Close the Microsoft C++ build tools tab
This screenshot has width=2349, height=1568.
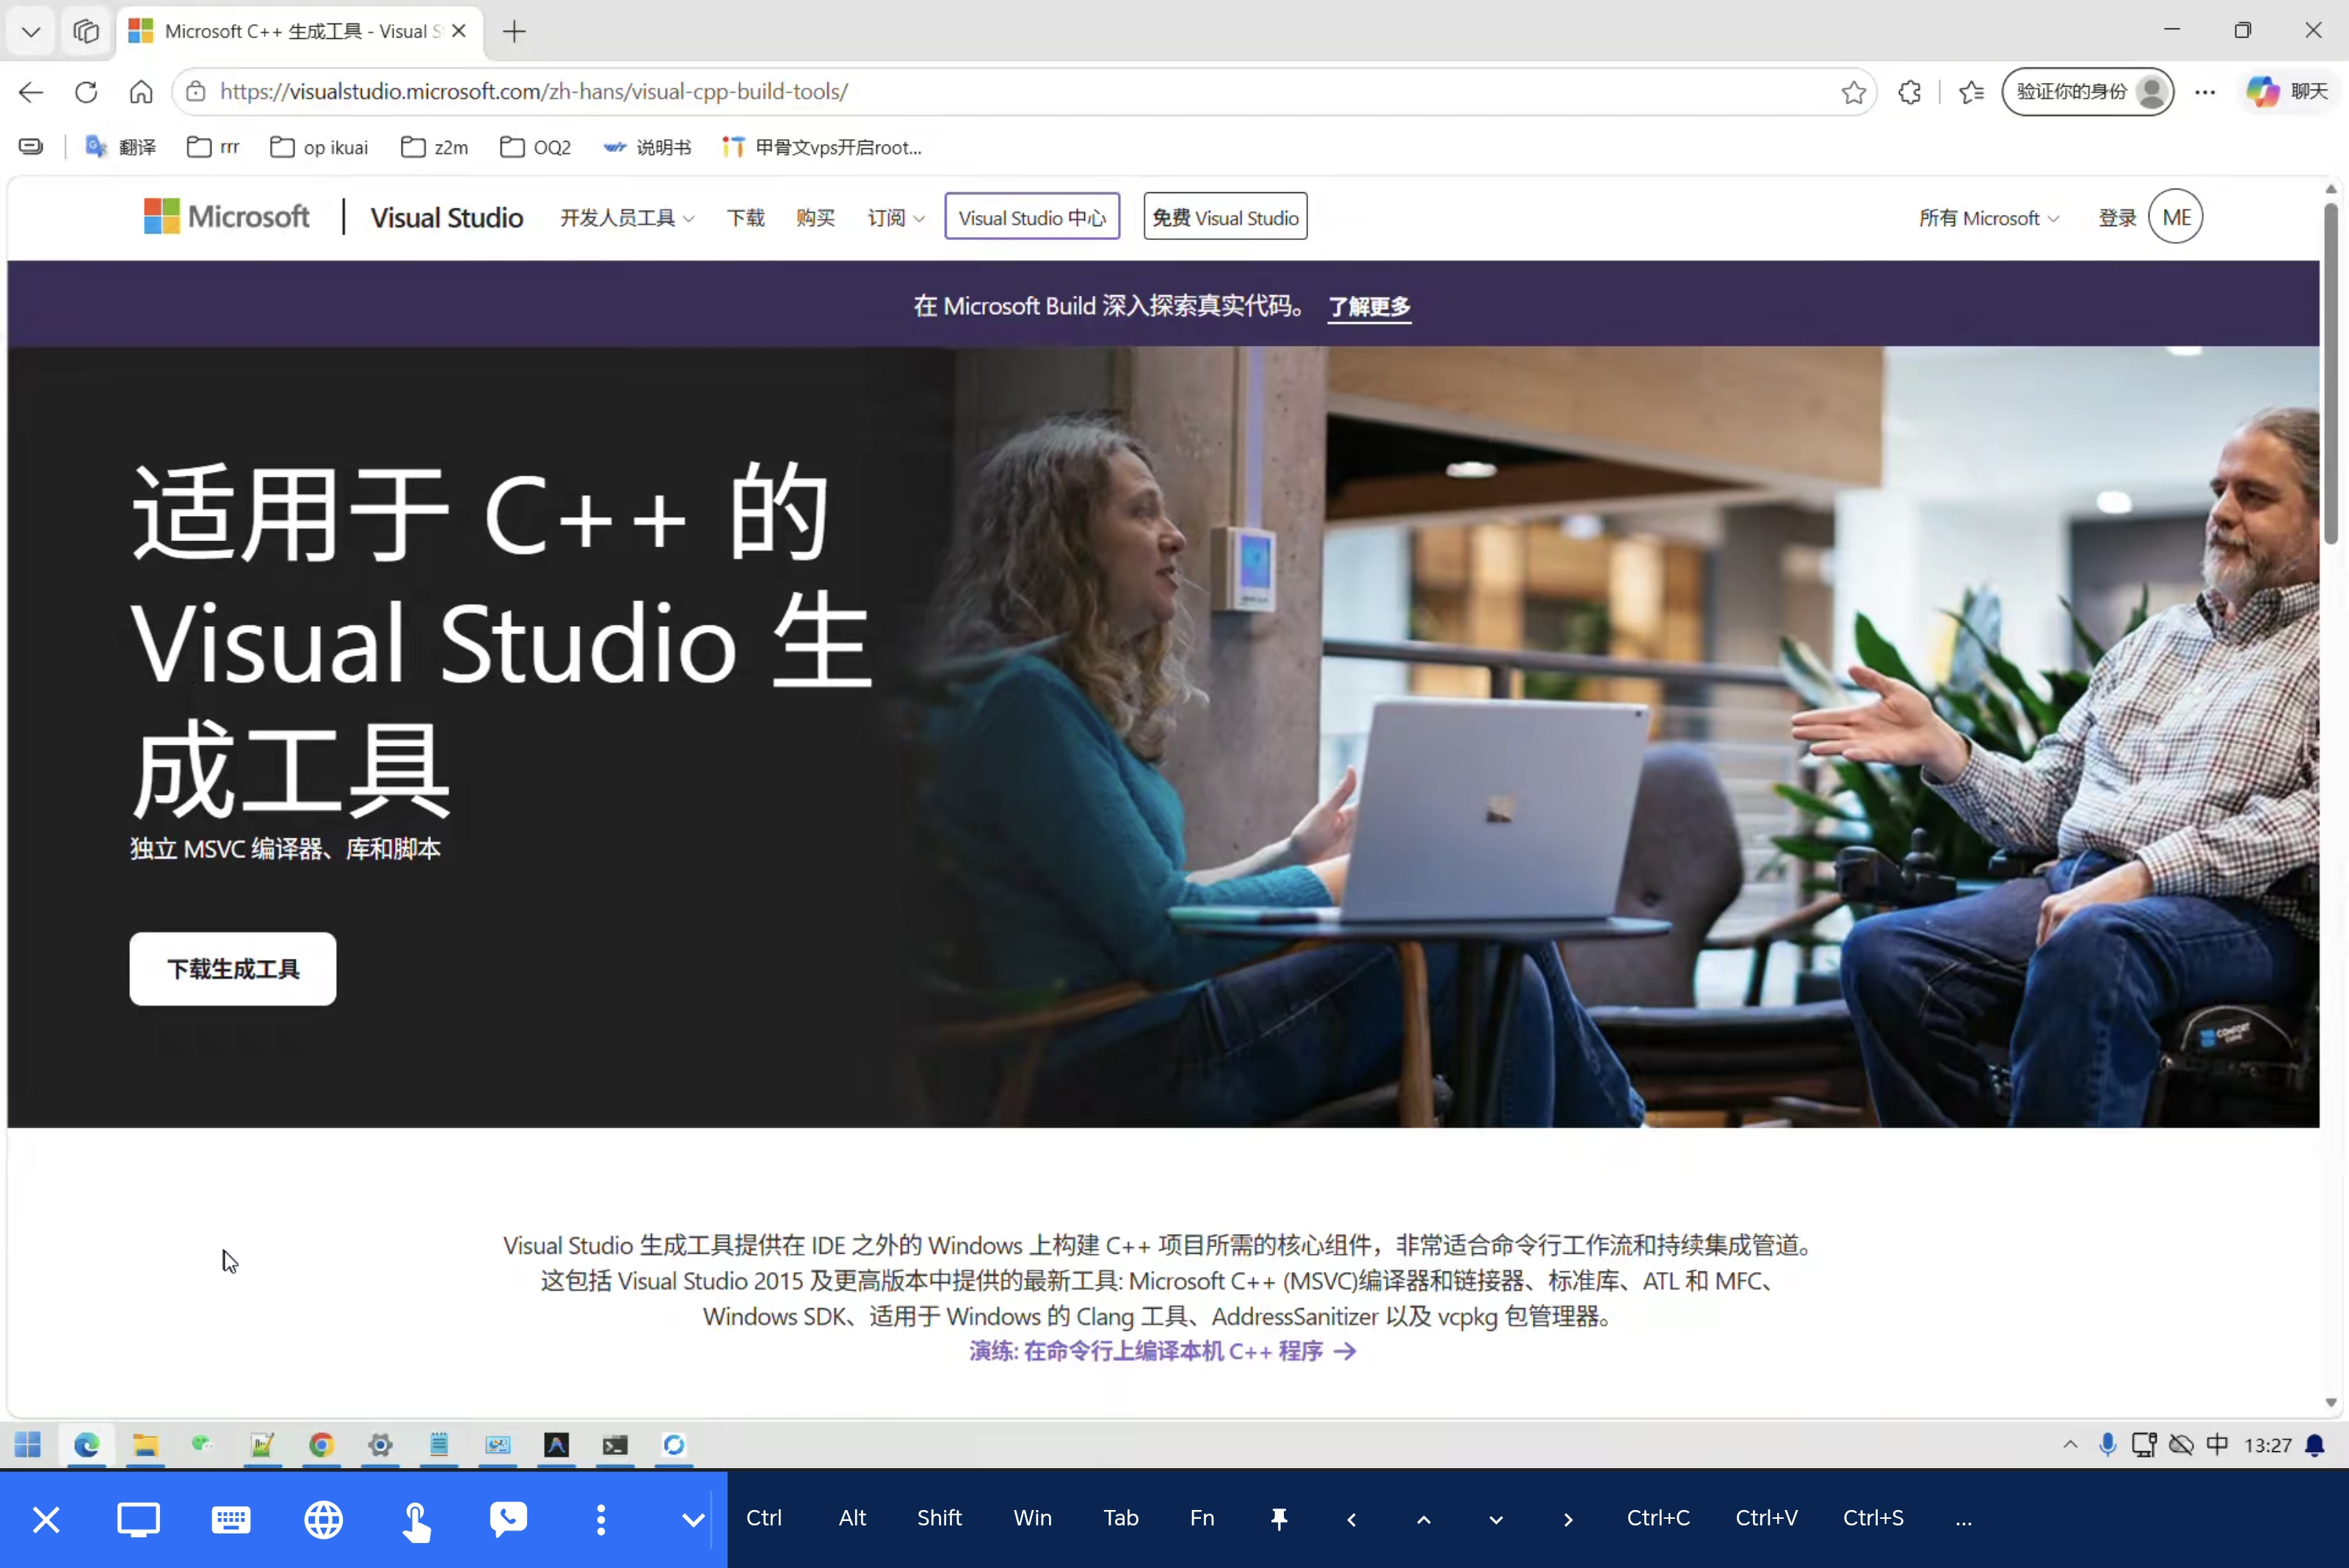coord(459,31)
